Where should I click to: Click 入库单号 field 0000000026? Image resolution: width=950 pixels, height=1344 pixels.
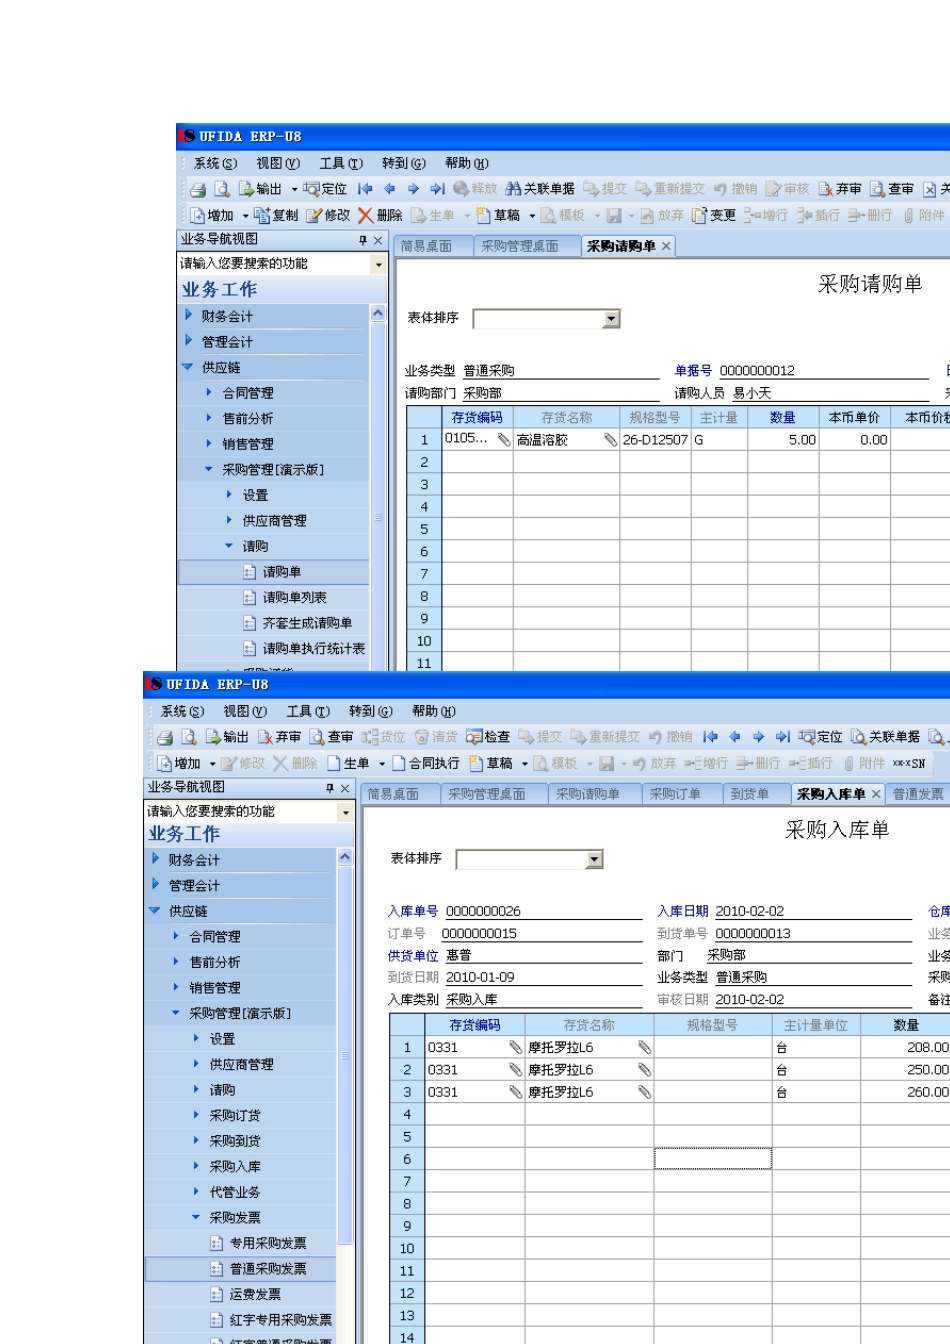coord(543,911)
